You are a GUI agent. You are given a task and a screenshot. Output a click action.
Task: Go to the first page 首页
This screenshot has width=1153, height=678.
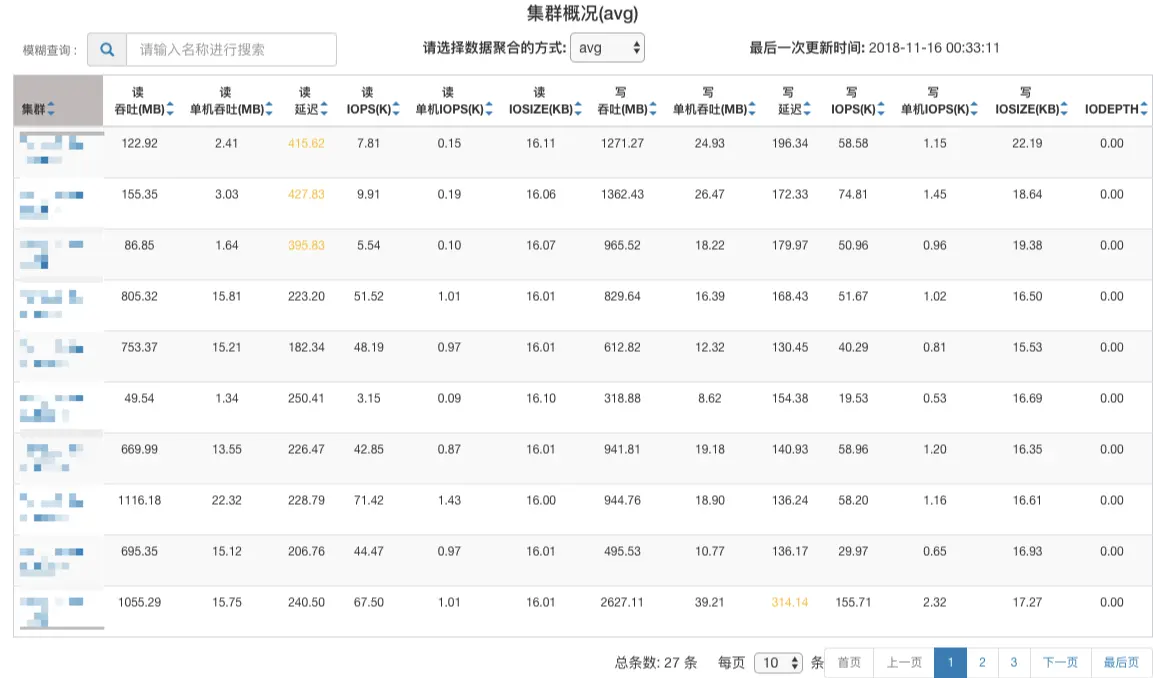pyautogui.click(x=849, y=663)
